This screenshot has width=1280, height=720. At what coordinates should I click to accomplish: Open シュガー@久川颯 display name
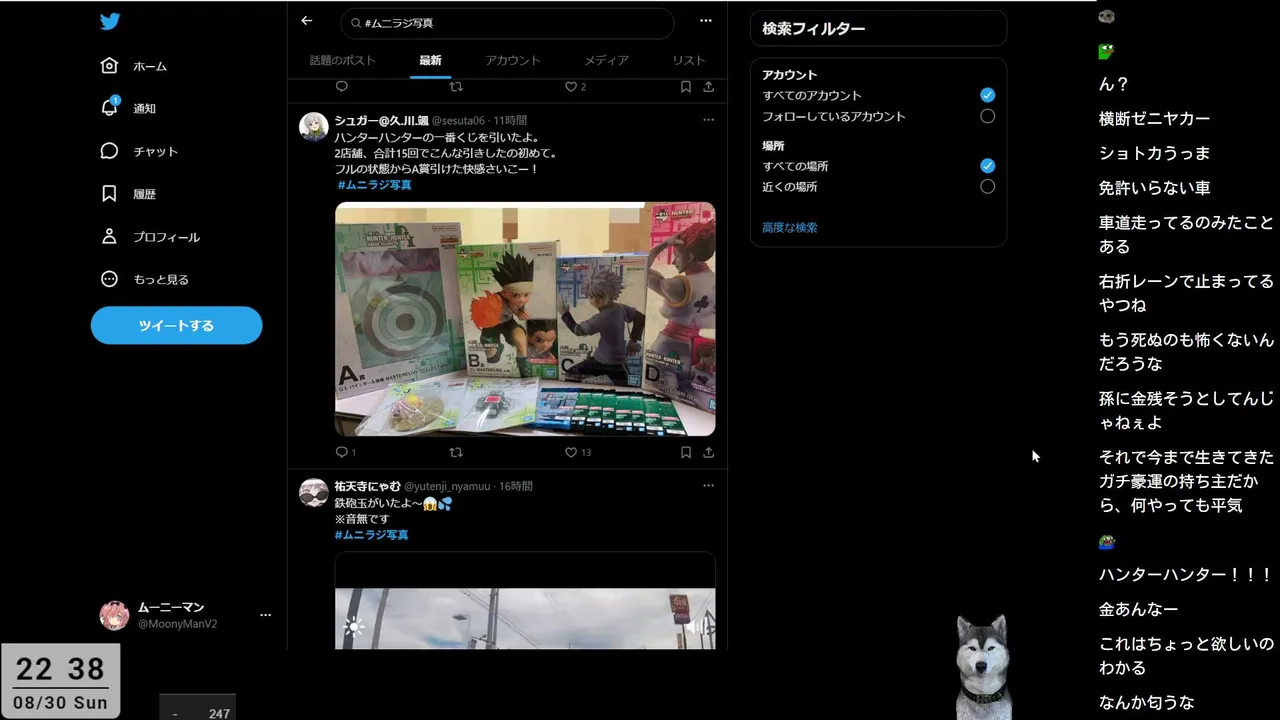pyautogui.click(x=381, y=120)
